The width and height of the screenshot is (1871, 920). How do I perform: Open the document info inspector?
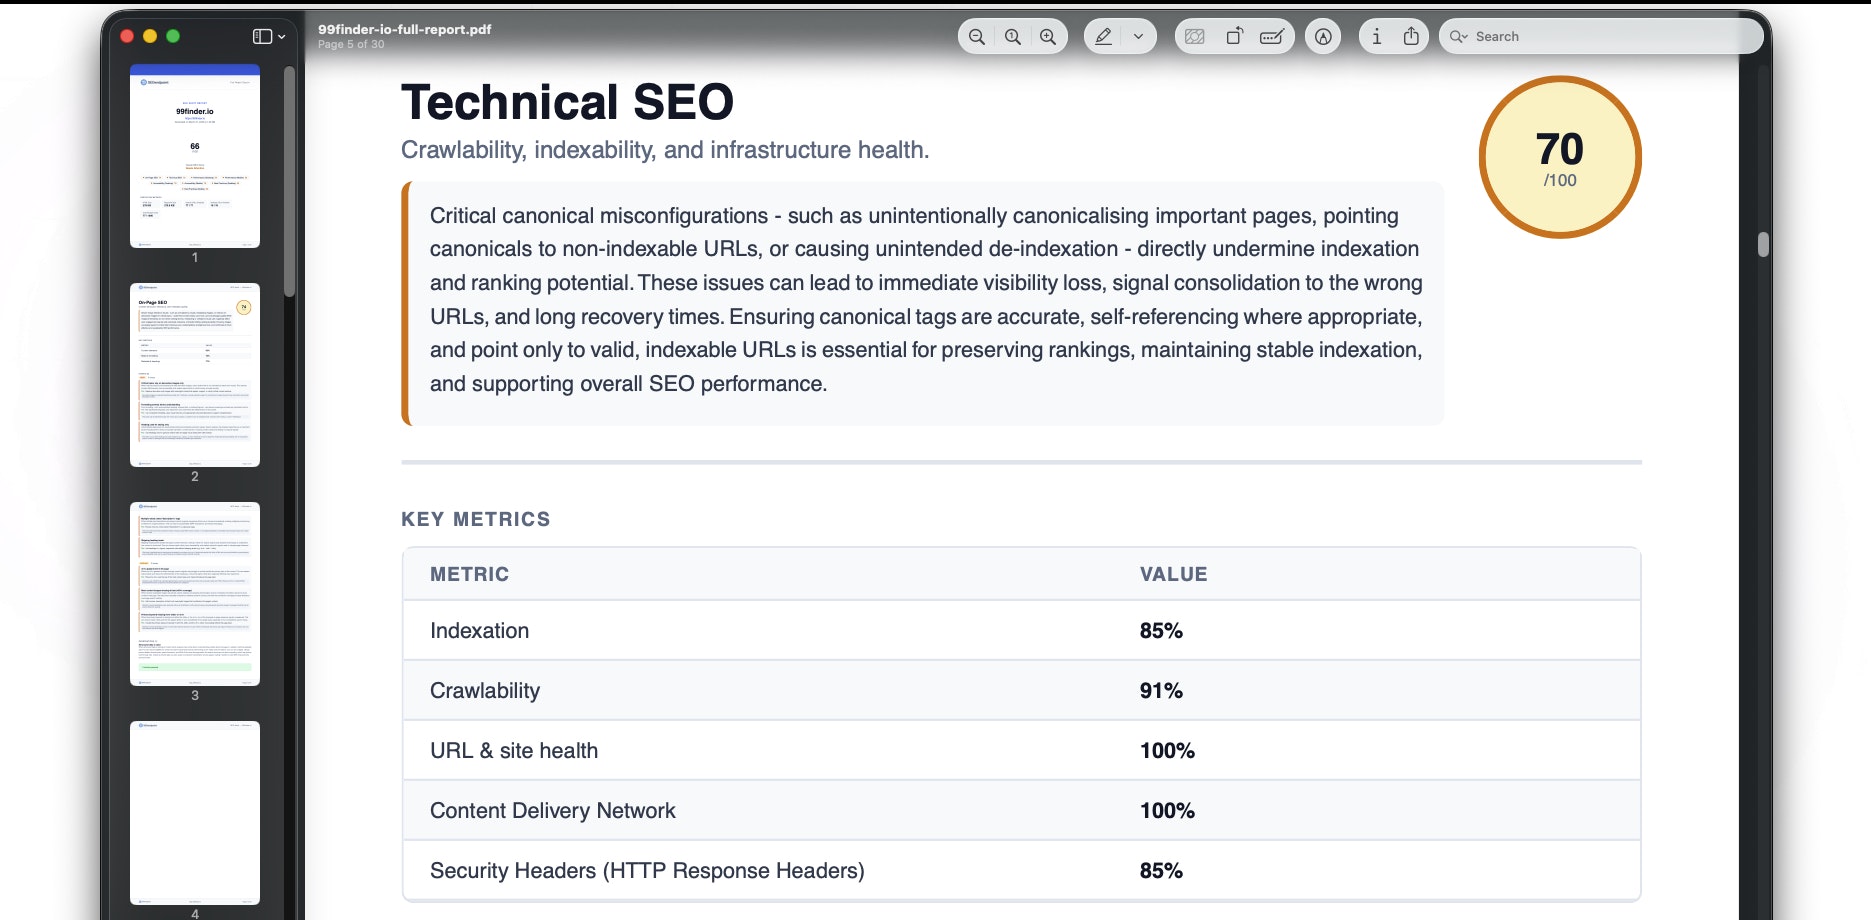(x=1377, y=36)
